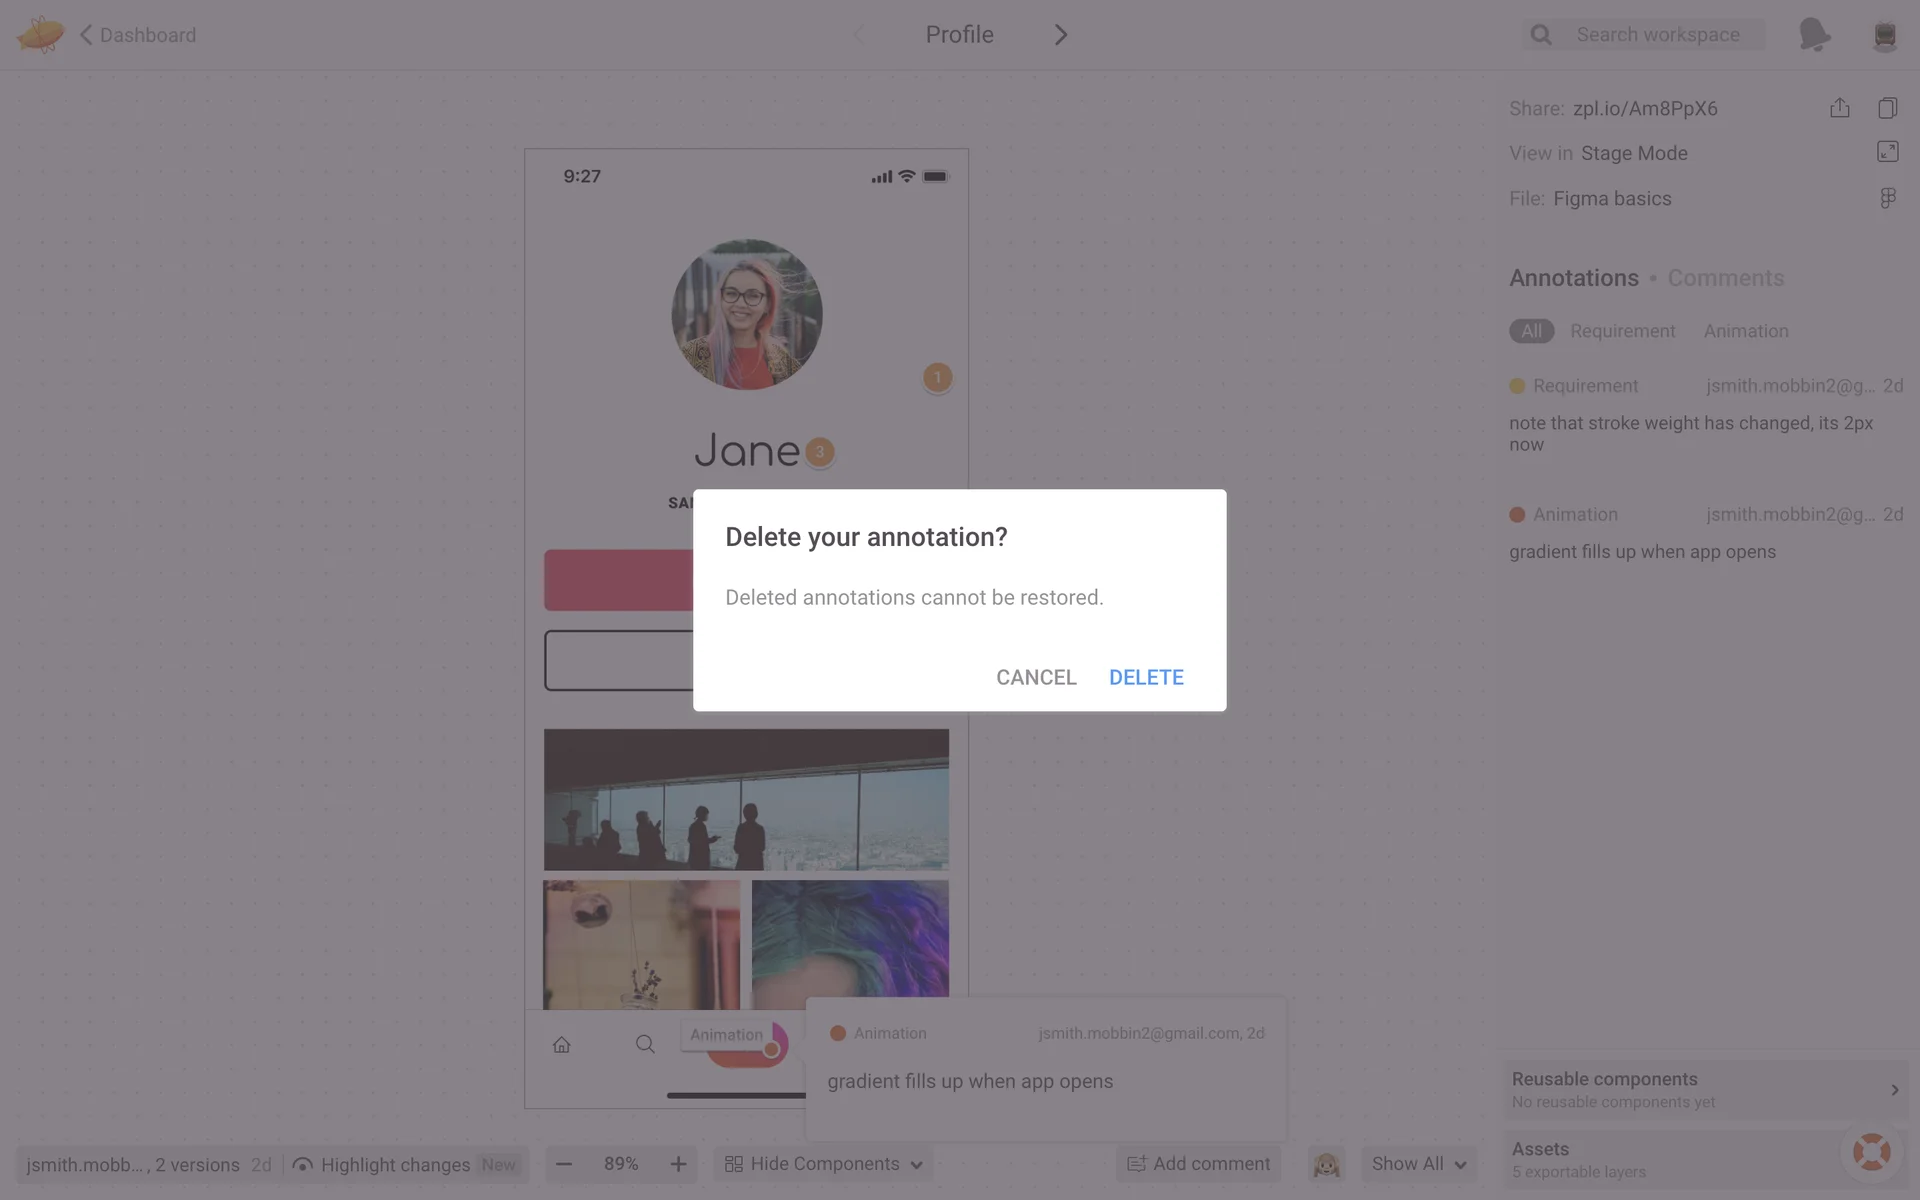
Task: Open Figma file icon
Action: click(1887, 198)
